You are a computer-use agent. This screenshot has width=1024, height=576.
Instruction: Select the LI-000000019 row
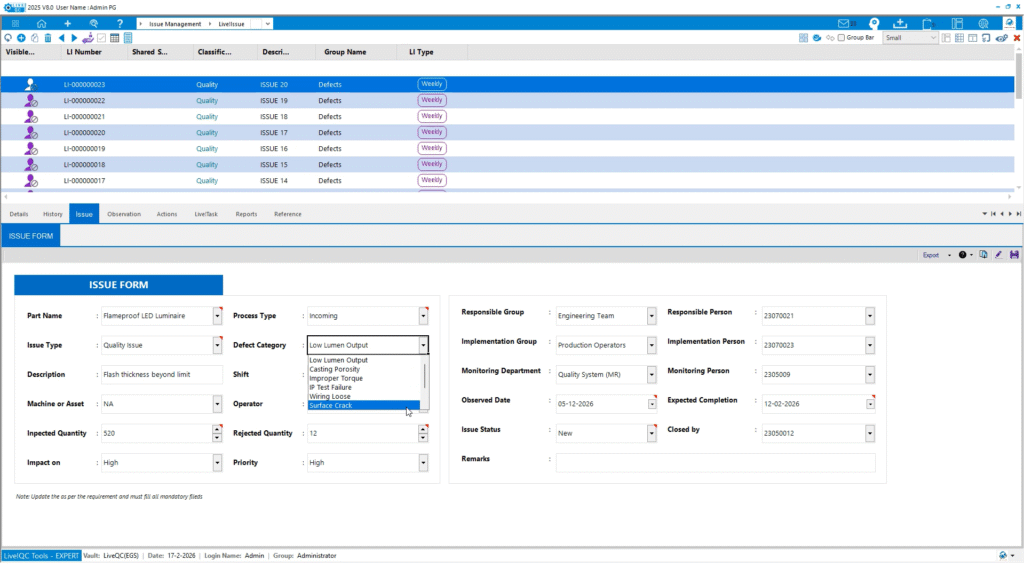tap(507, 148)
